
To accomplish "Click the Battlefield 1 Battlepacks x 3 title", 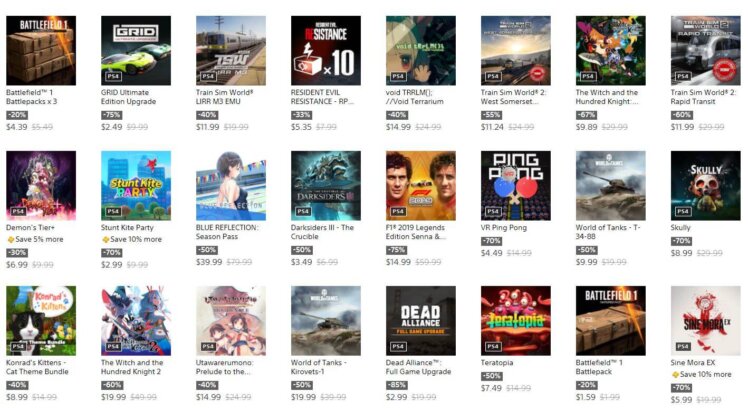I will tap(31, 97).
